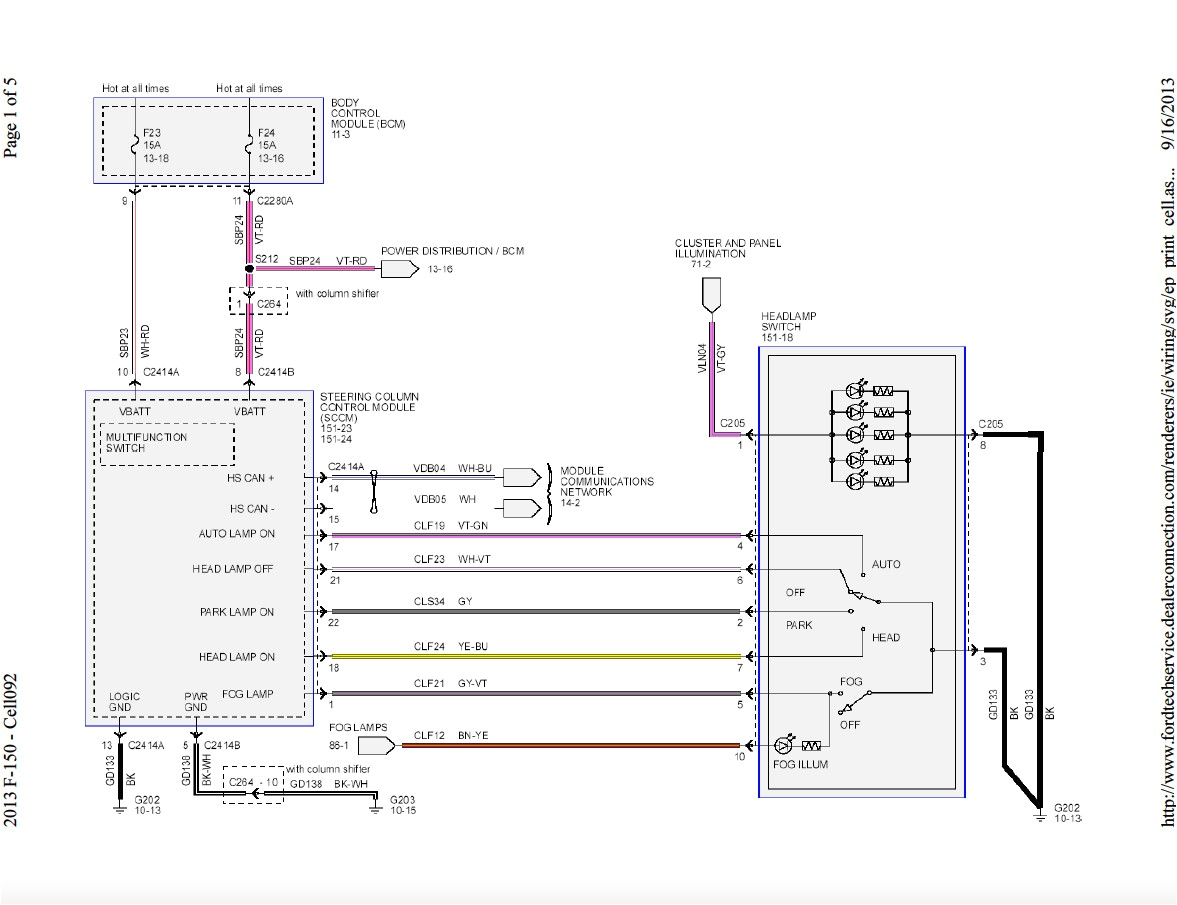
Task: Click the Page 1 of 5 label
Action: (x=13, y=113)
